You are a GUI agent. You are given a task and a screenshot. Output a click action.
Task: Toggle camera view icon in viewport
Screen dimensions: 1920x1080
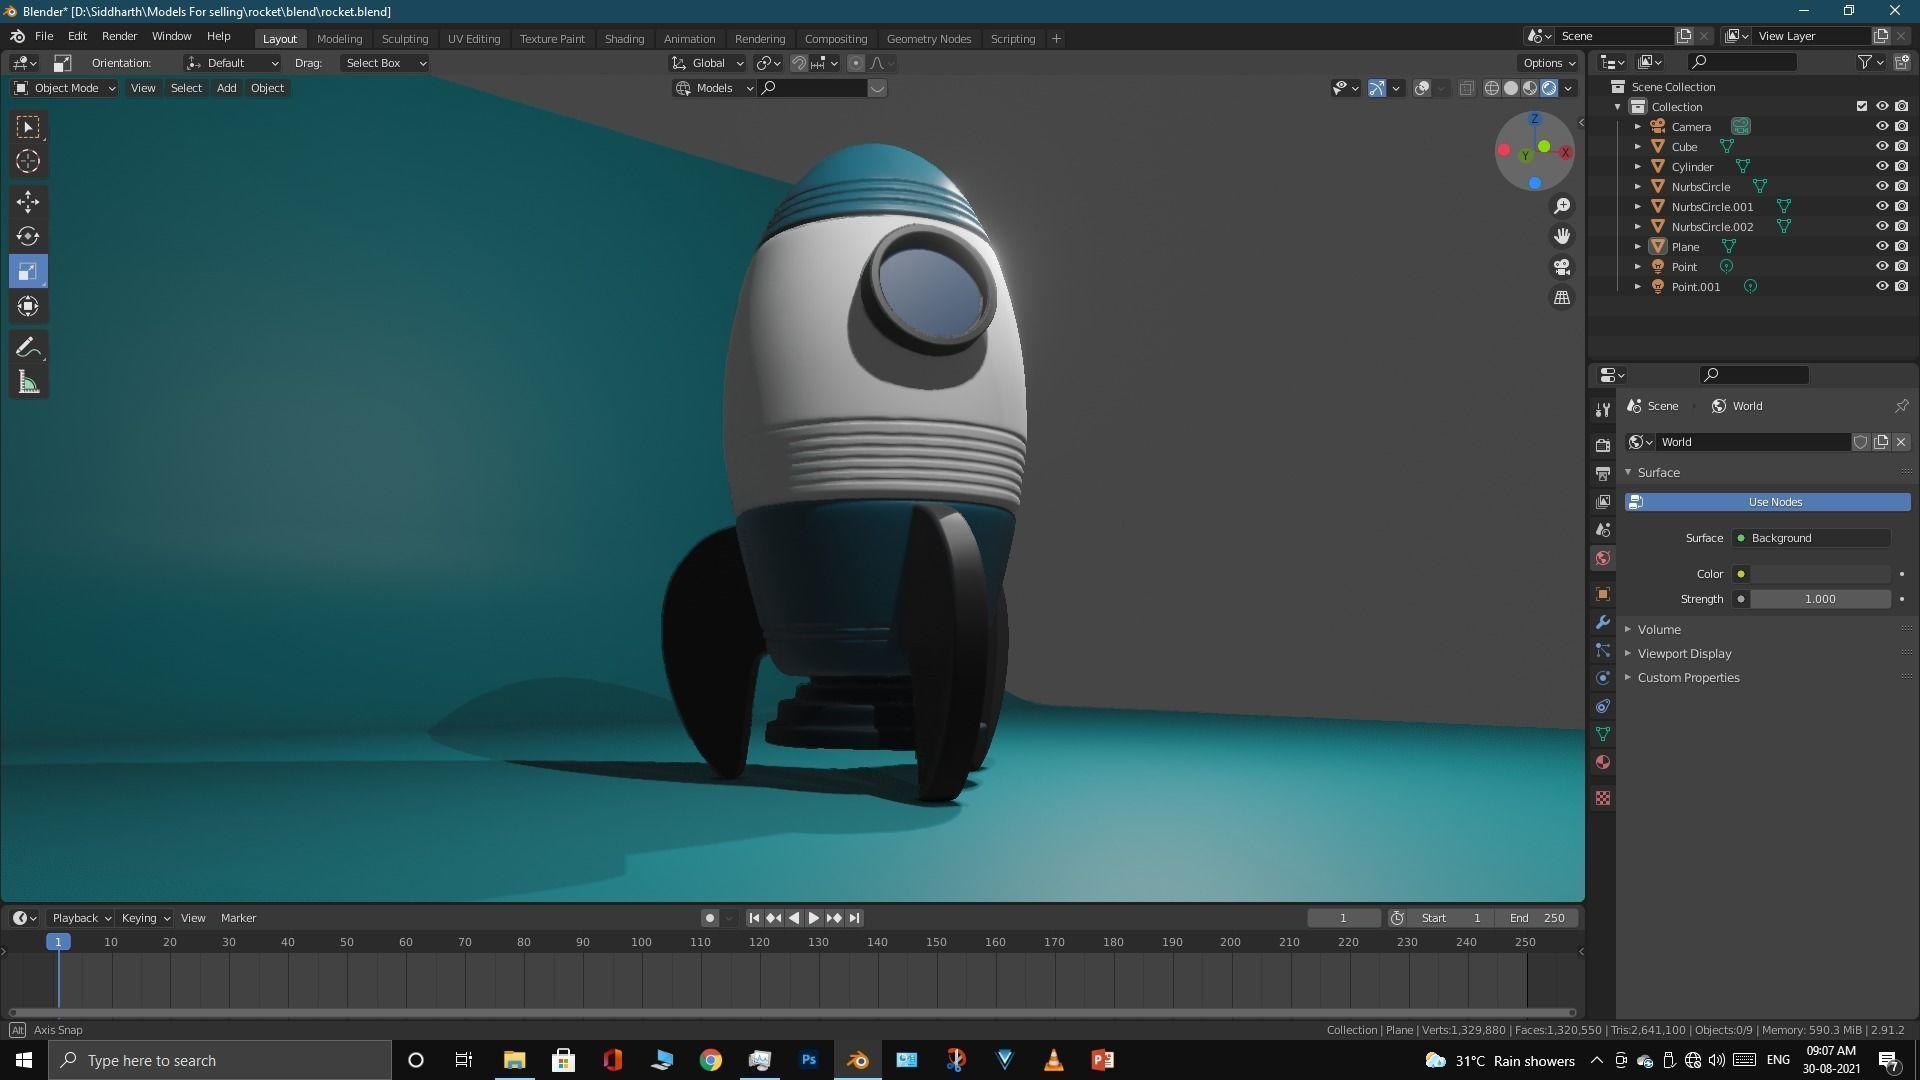1561,267
